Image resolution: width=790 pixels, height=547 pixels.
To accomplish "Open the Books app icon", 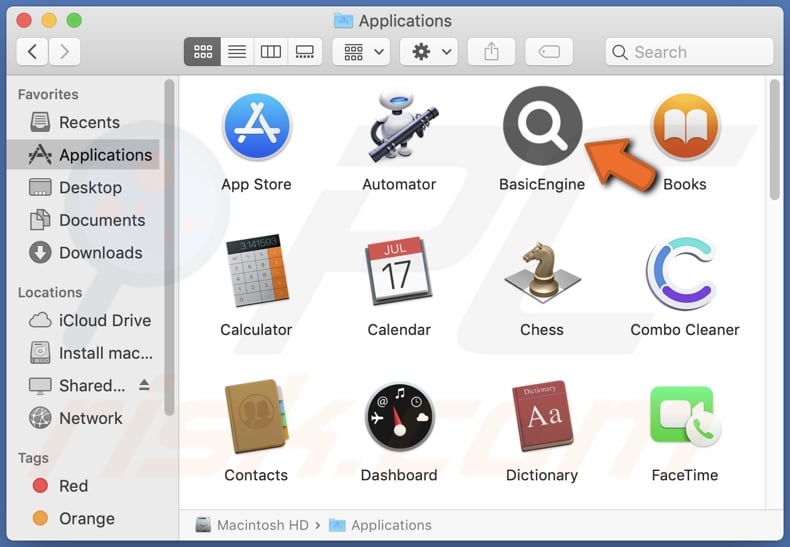I will 685,126.
